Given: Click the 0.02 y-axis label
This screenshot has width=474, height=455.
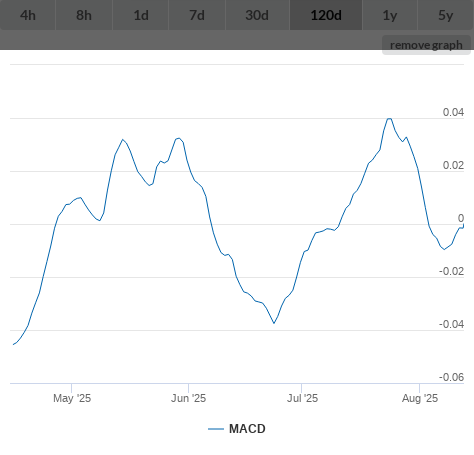Looking at the screenshot, I should tap(453, 165).
